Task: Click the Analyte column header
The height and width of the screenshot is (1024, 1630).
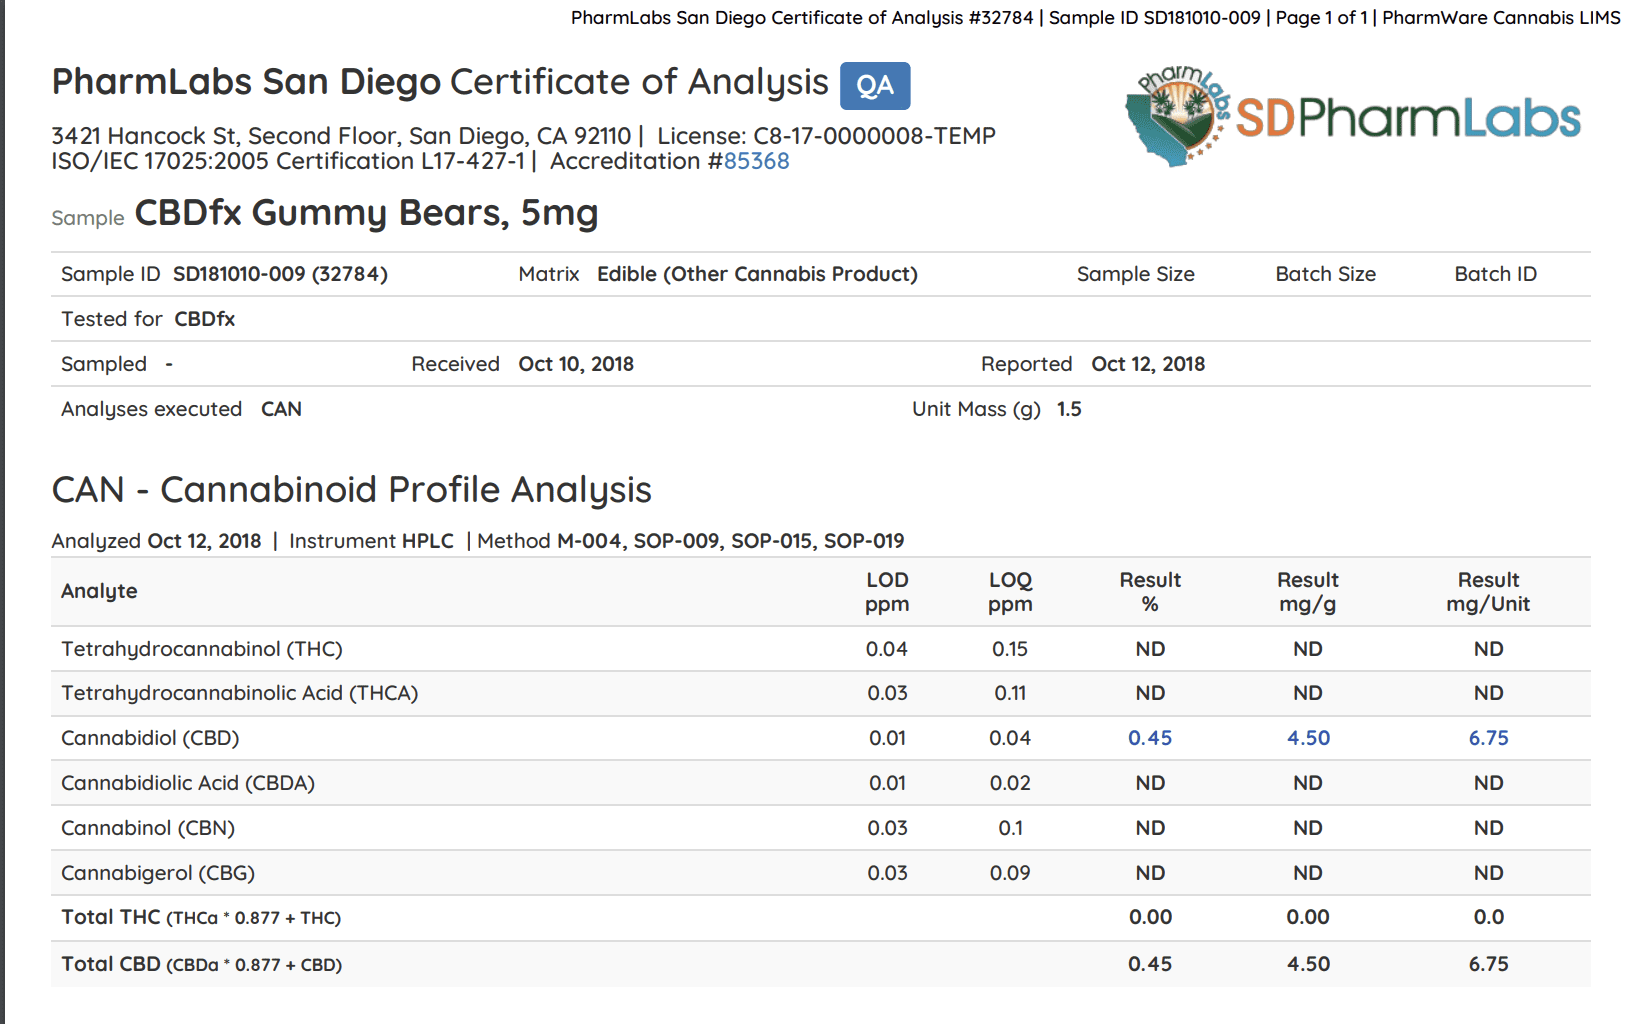Action: pyautogui.click(x=99, y=591)
